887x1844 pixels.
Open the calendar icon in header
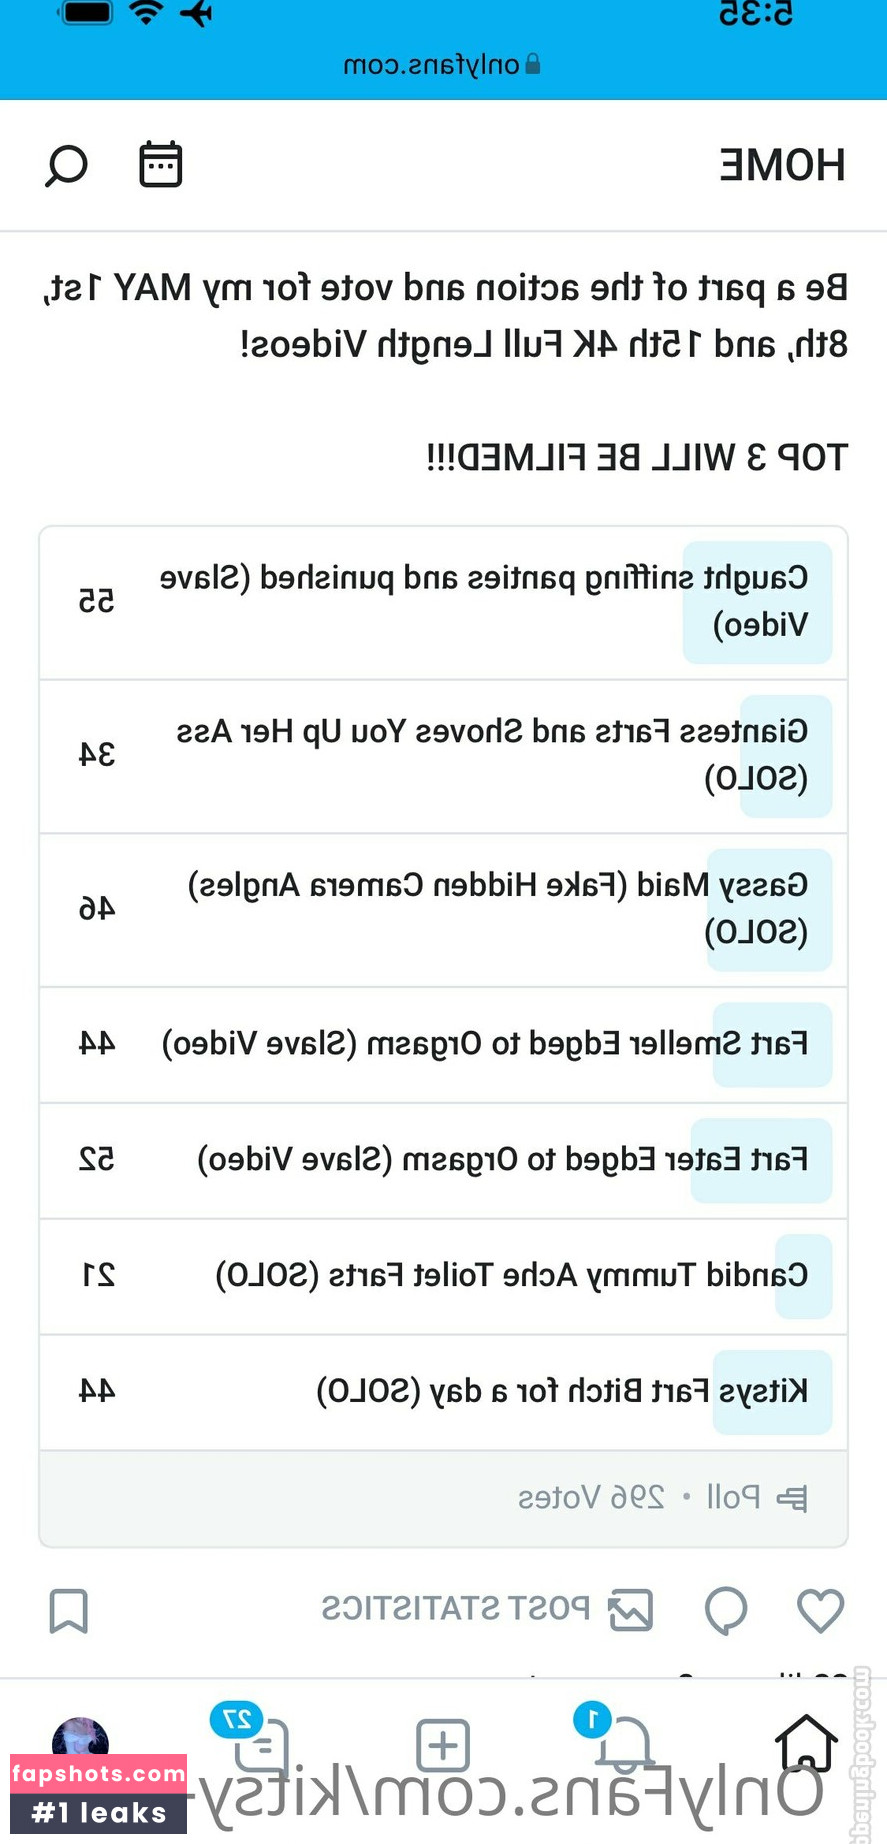pos(160,165)
